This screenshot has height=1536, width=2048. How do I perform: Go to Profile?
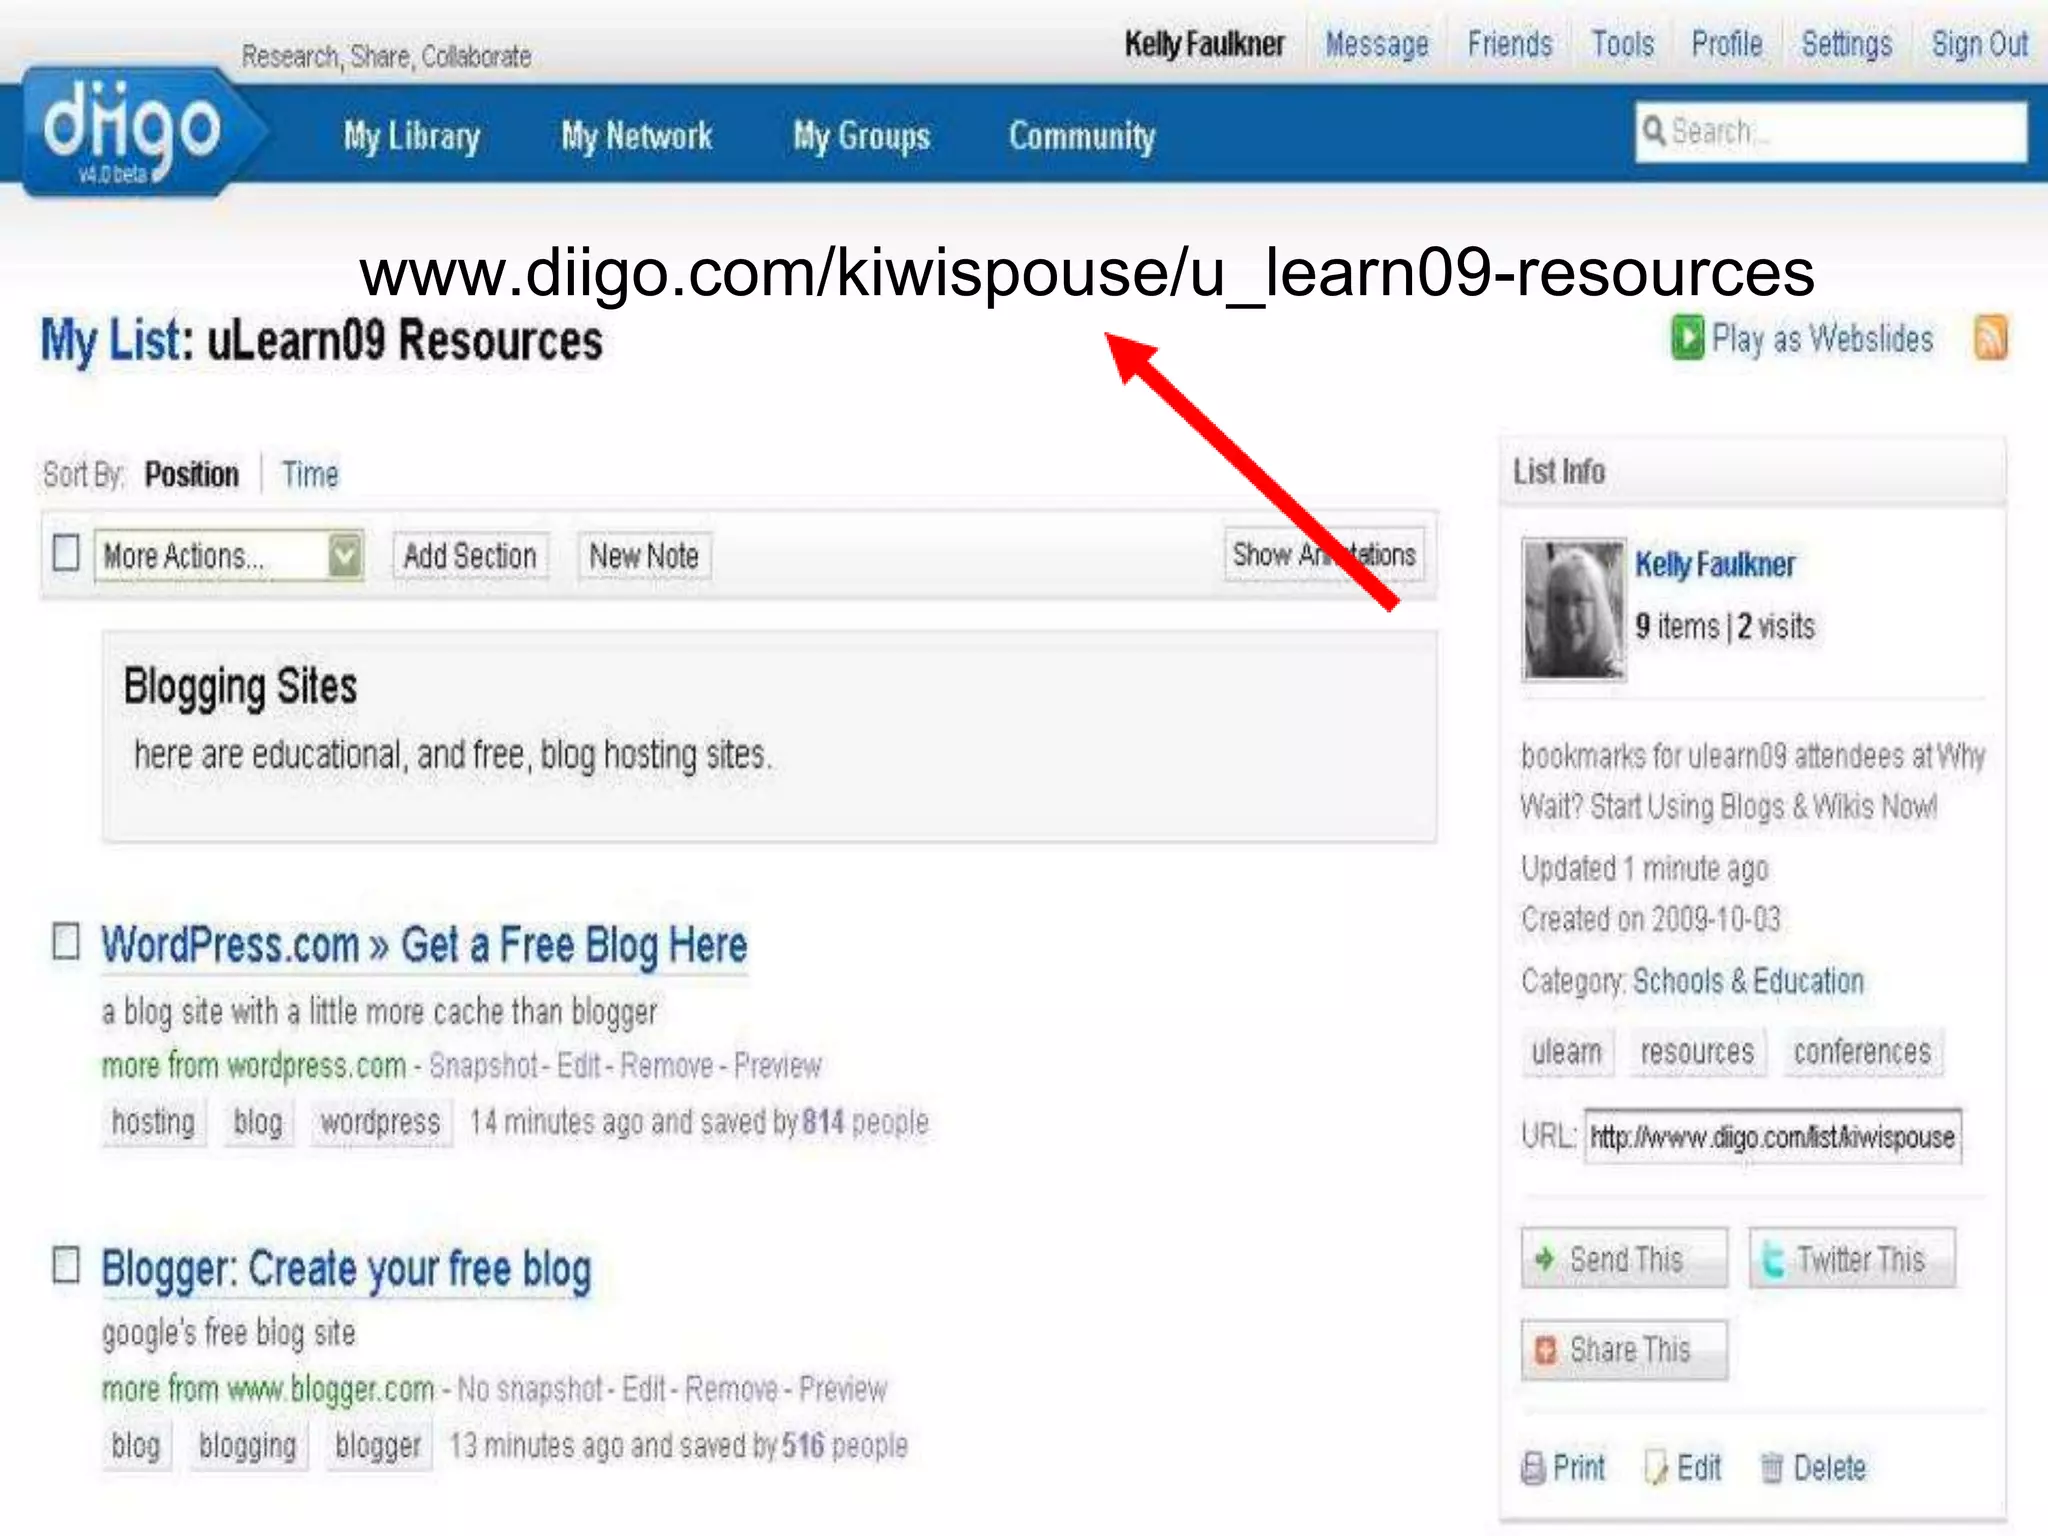point(1727,45)
